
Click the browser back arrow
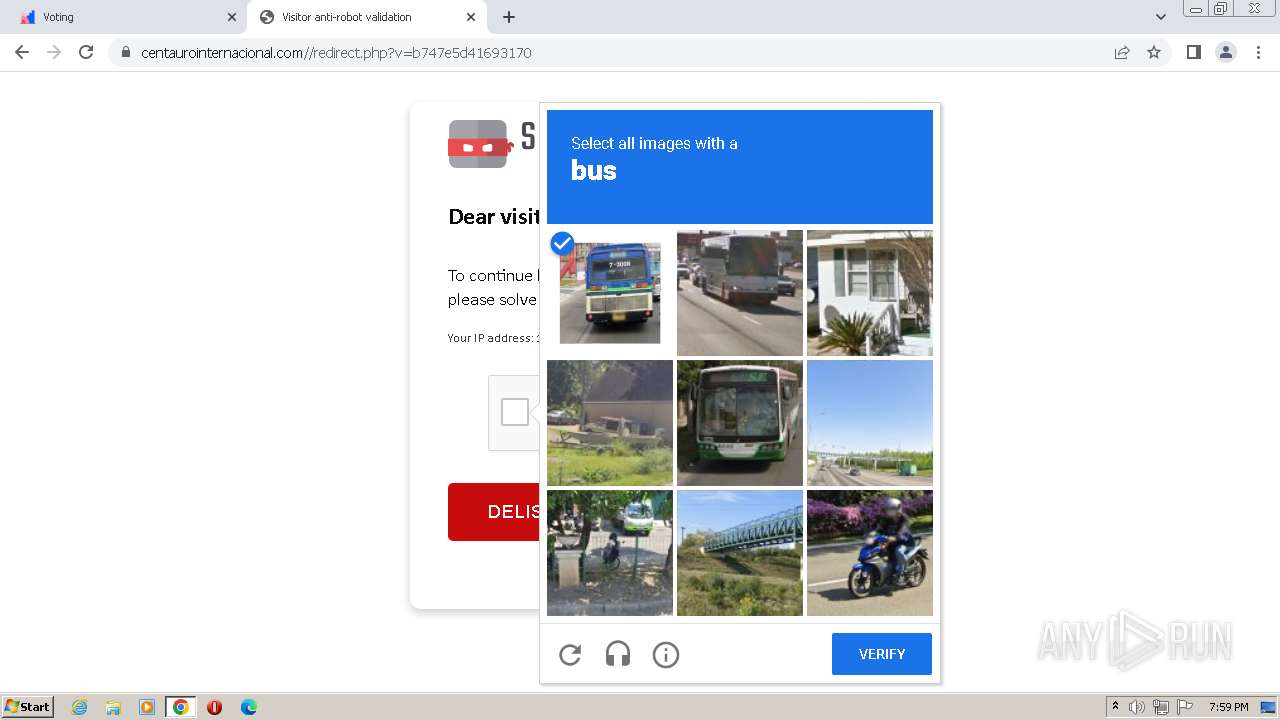tap(22, 52)
